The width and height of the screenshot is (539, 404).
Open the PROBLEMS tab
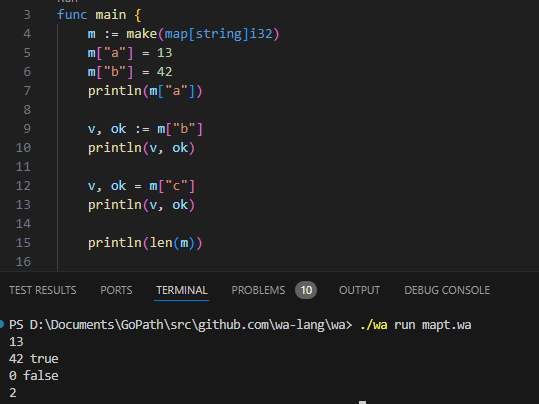[x=258, y=290]
